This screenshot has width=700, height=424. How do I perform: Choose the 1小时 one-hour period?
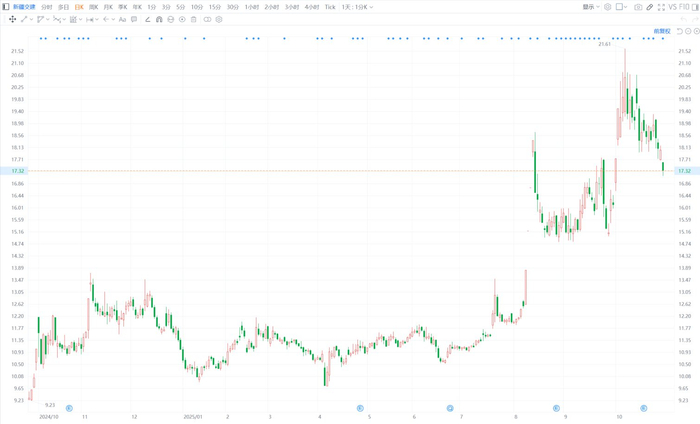point(252,7)
